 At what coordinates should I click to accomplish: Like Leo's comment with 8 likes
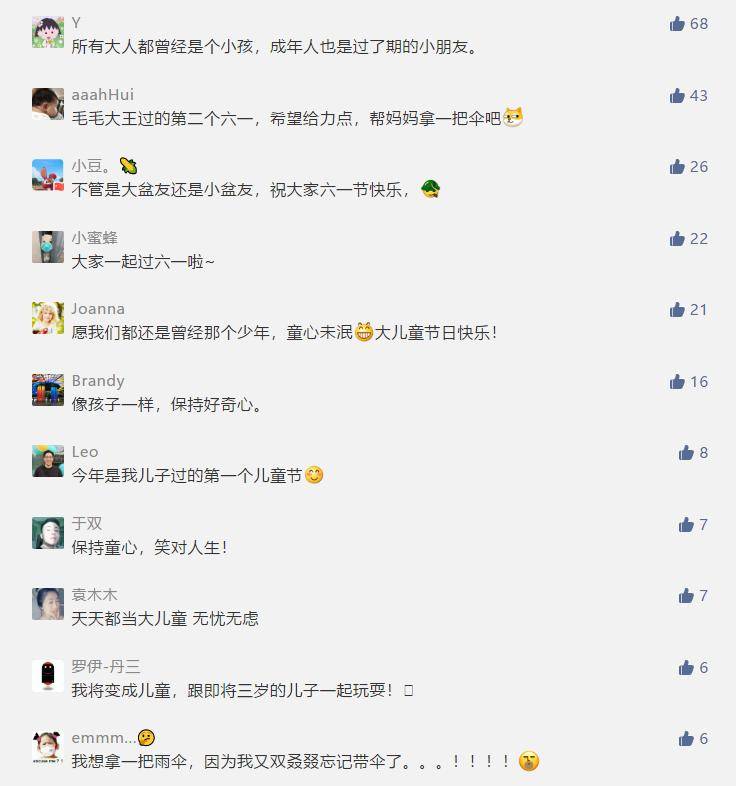[x=686, y=453]
